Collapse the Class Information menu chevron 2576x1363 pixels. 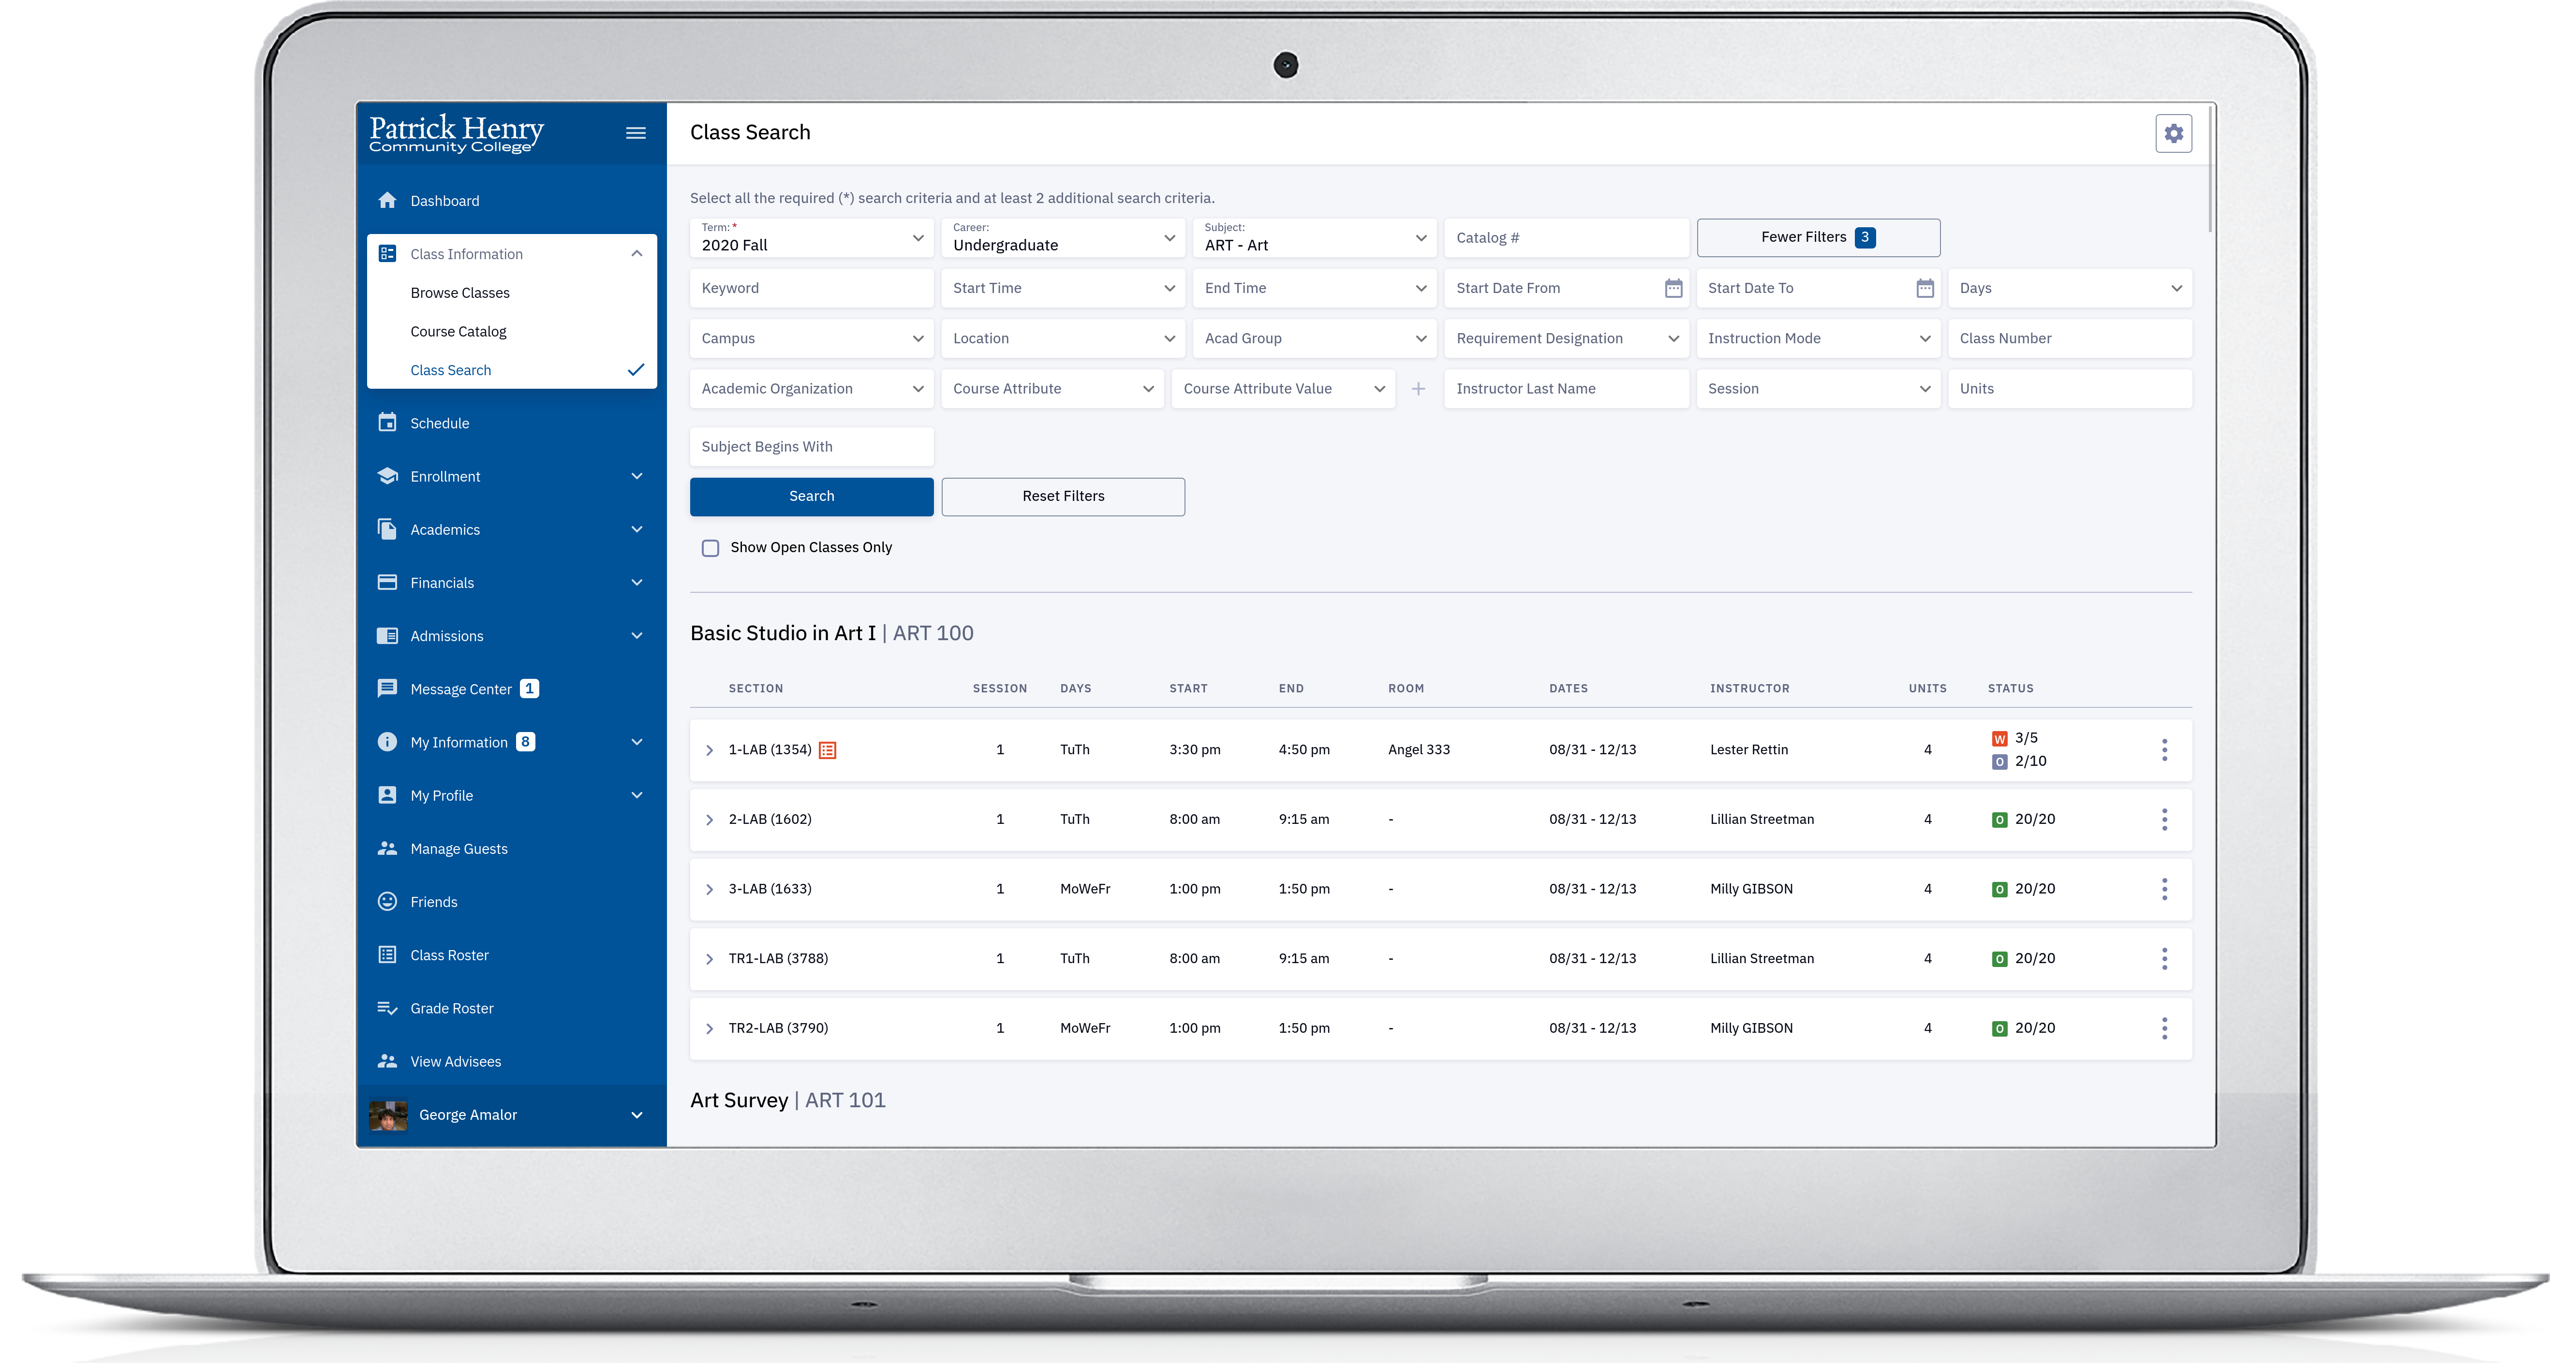point(636,253)
